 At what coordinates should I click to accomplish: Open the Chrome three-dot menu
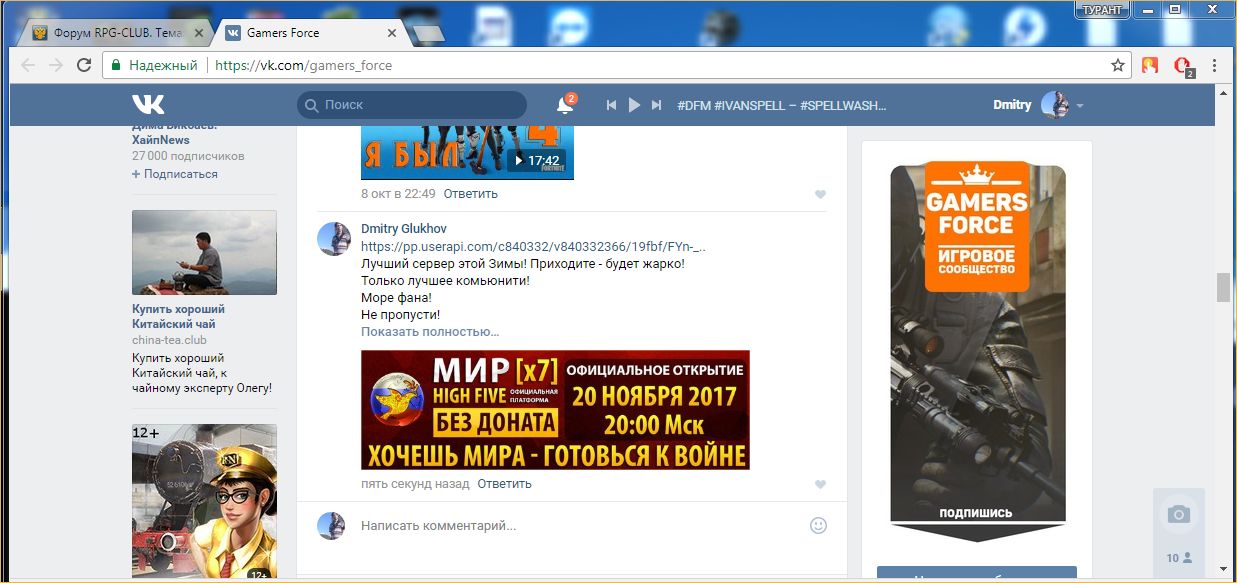click(x=1215, y=65)
